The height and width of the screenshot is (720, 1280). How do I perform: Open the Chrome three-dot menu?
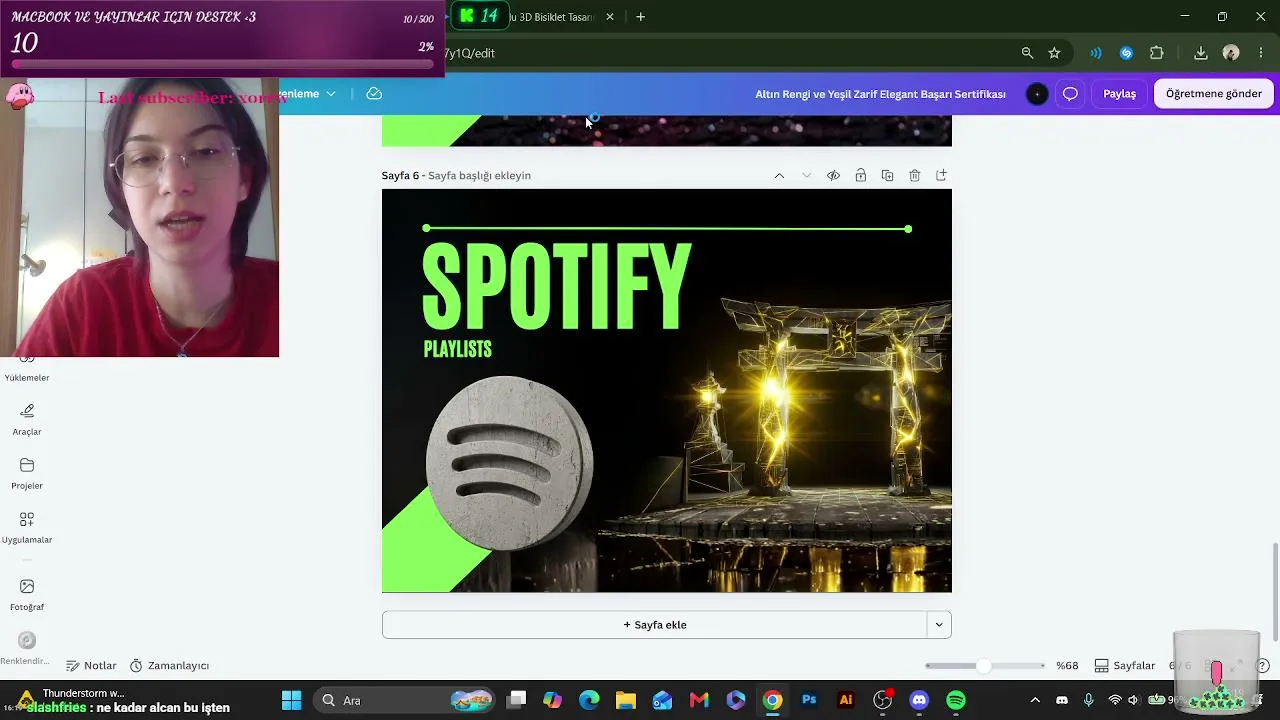point(1260,53)
